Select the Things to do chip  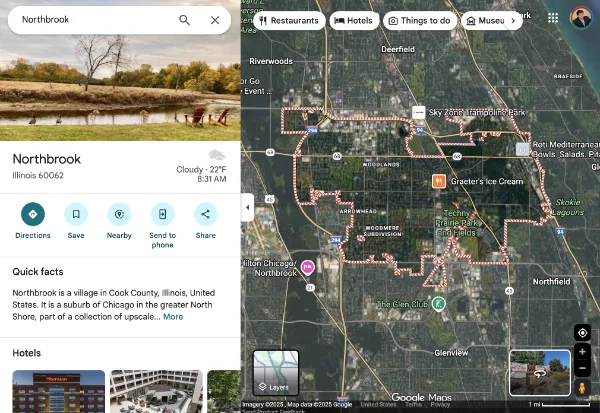coord(419,20)
